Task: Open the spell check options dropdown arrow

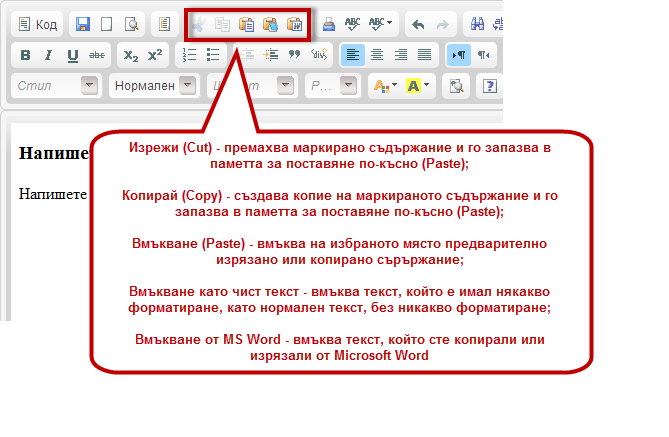Action: click(x=389, y=24)
